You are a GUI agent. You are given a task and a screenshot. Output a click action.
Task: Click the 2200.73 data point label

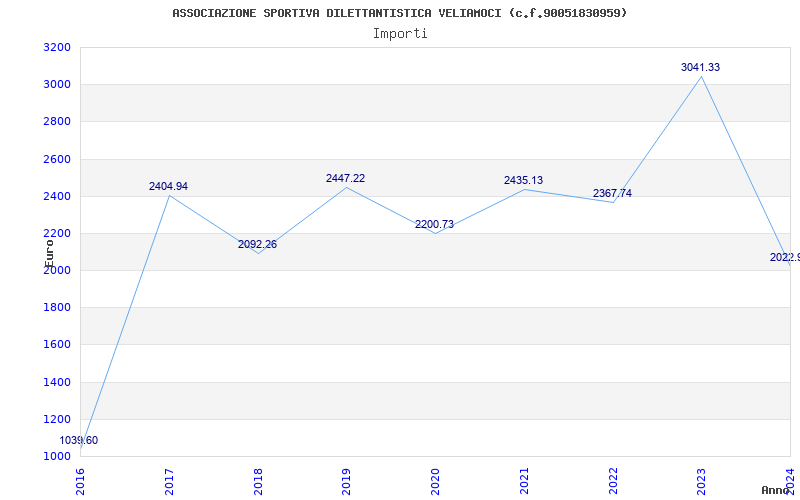pyautogui.click(x=434, y=224)
